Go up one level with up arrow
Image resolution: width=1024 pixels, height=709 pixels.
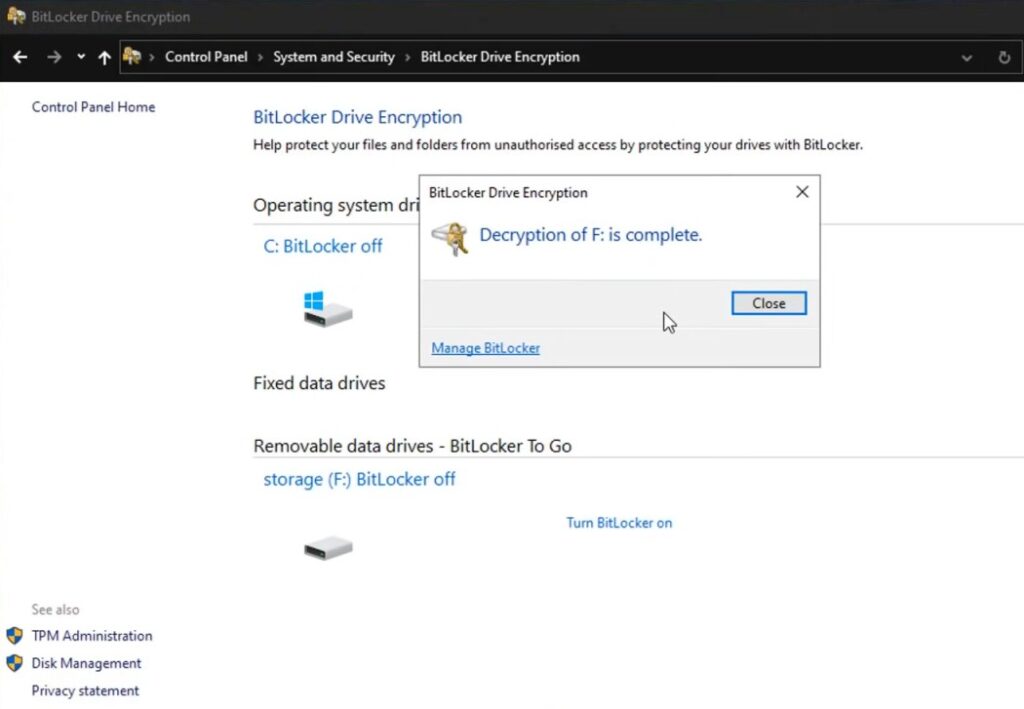click(104, 57)
